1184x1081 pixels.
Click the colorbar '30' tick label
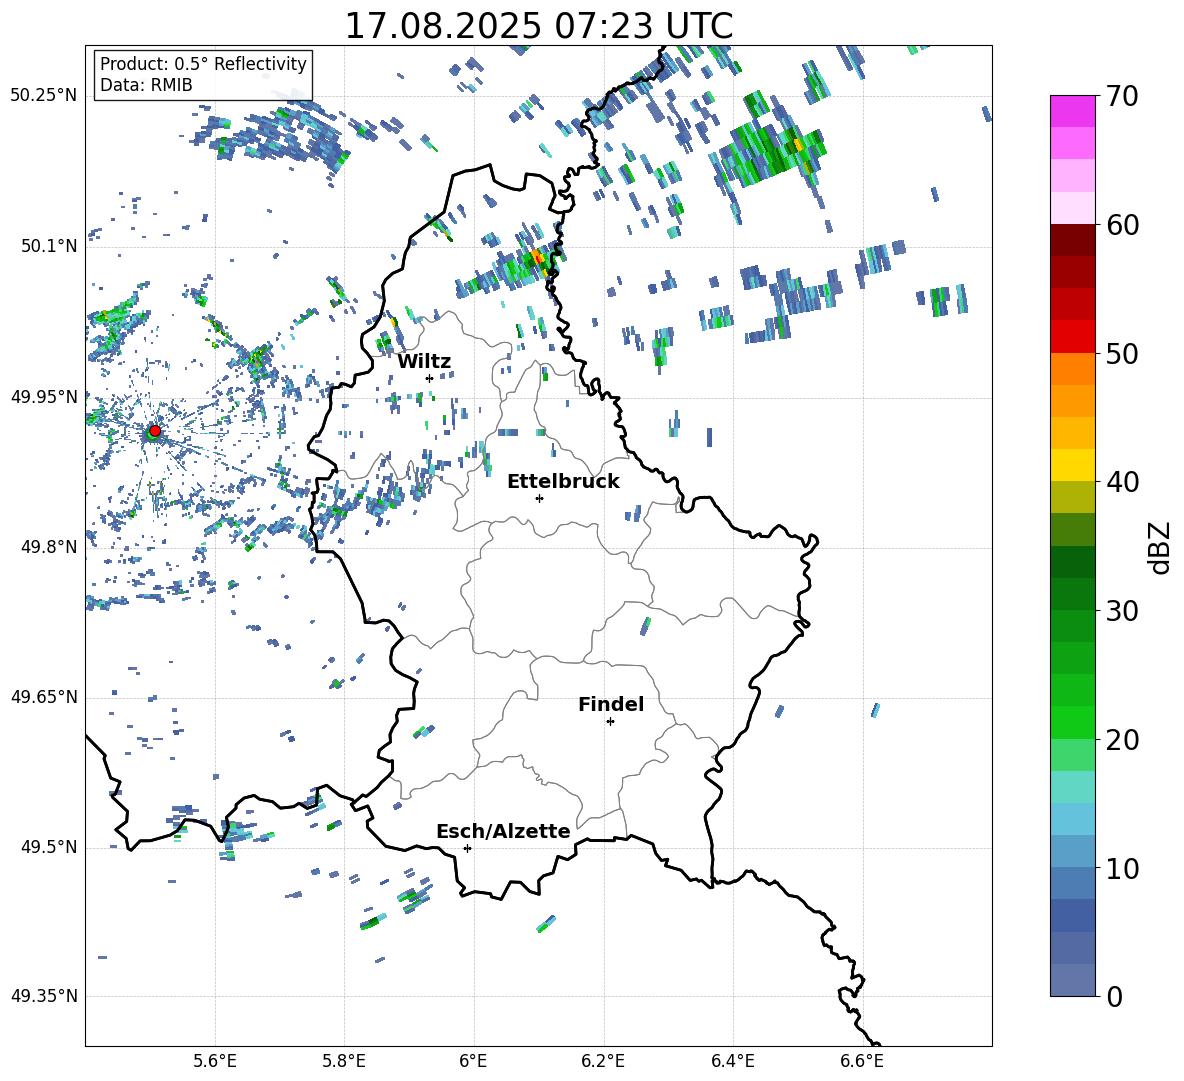pos(1122,610)
